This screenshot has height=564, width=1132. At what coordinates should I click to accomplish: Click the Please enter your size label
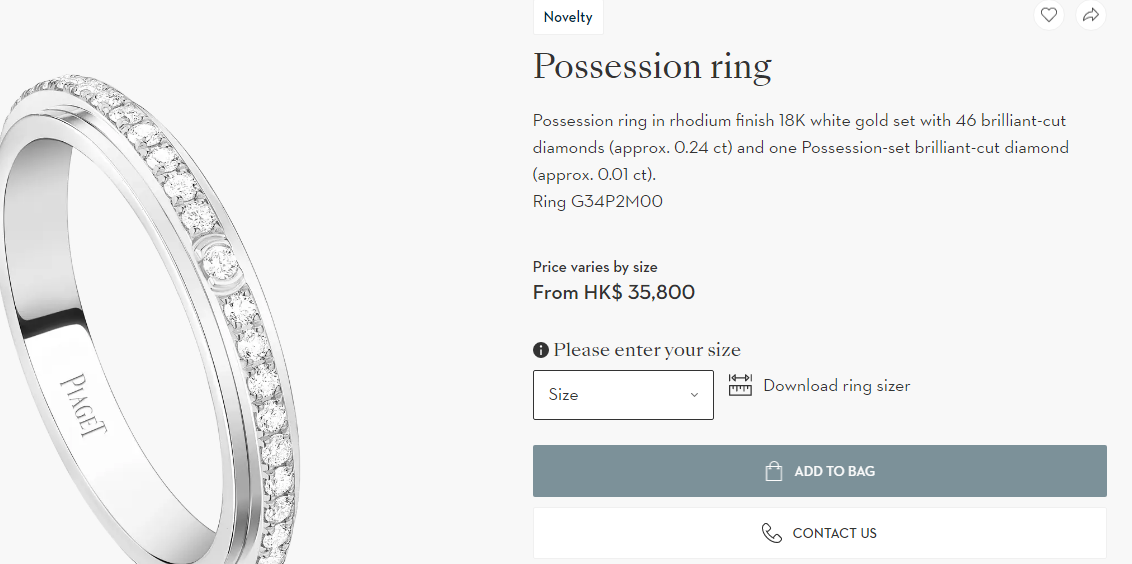(647, 350)
